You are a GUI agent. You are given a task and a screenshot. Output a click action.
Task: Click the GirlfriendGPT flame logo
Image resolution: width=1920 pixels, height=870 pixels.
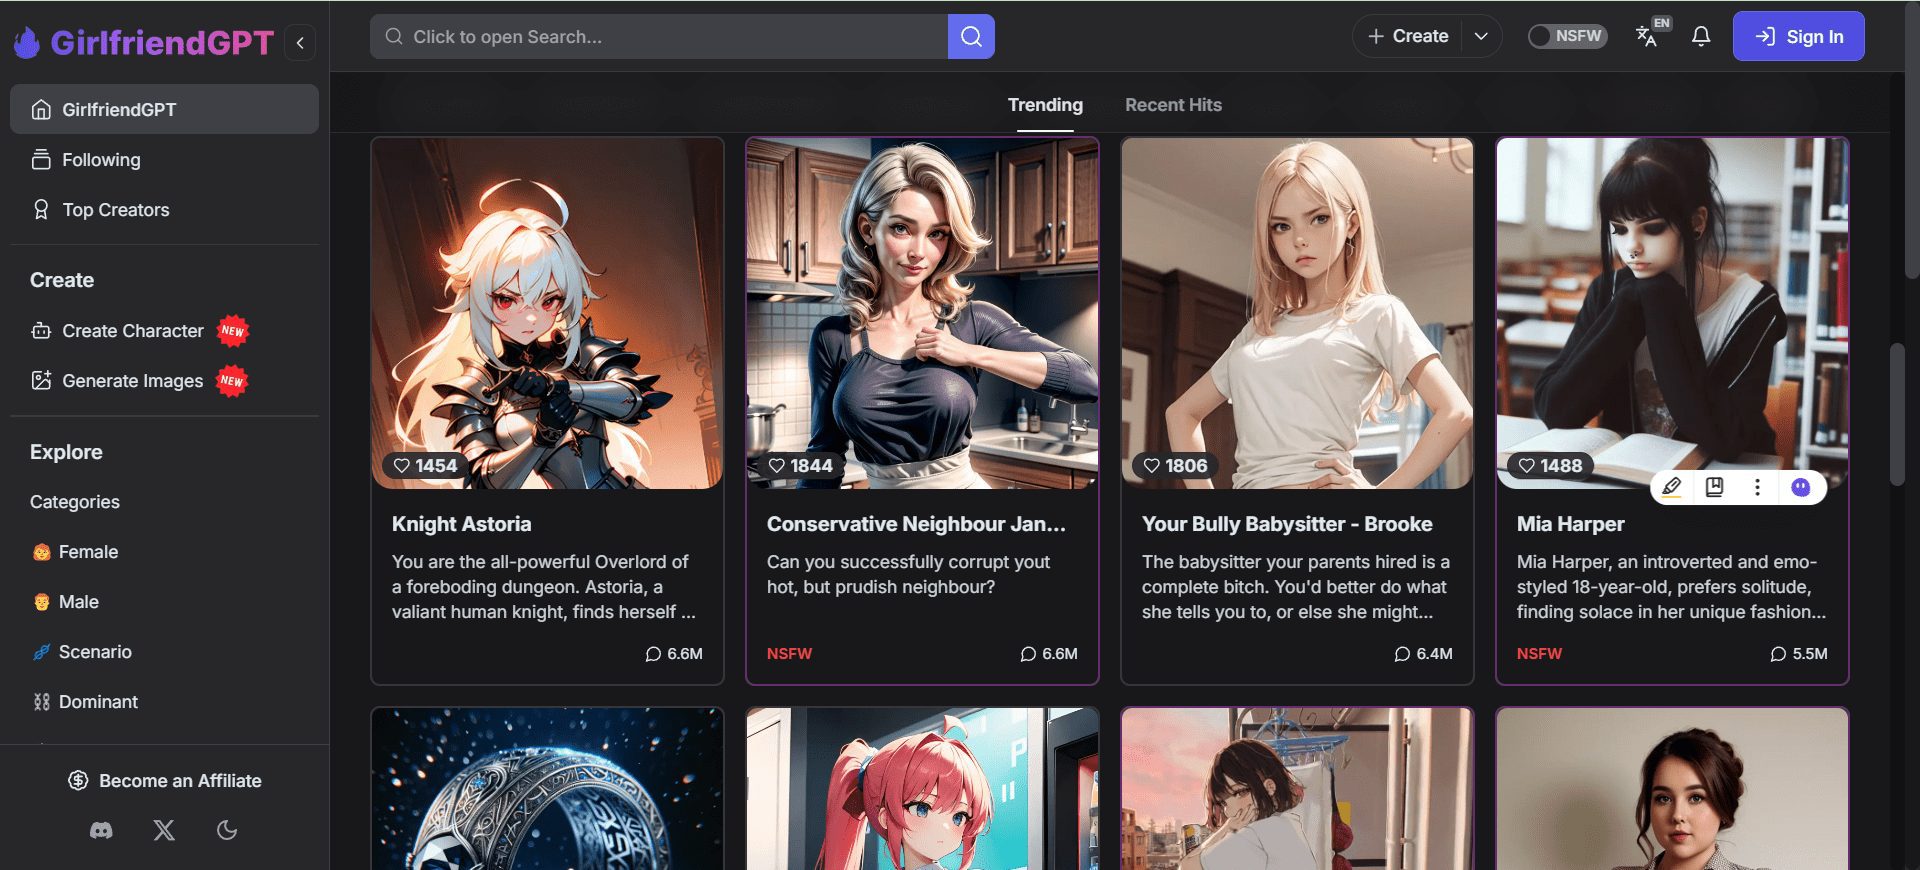pos(27,42)
